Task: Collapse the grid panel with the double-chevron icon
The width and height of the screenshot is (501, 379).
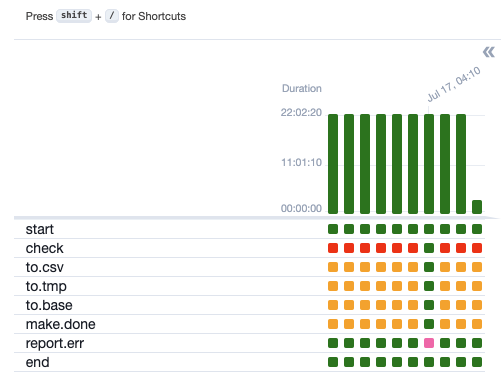Action: coord(489,52)
